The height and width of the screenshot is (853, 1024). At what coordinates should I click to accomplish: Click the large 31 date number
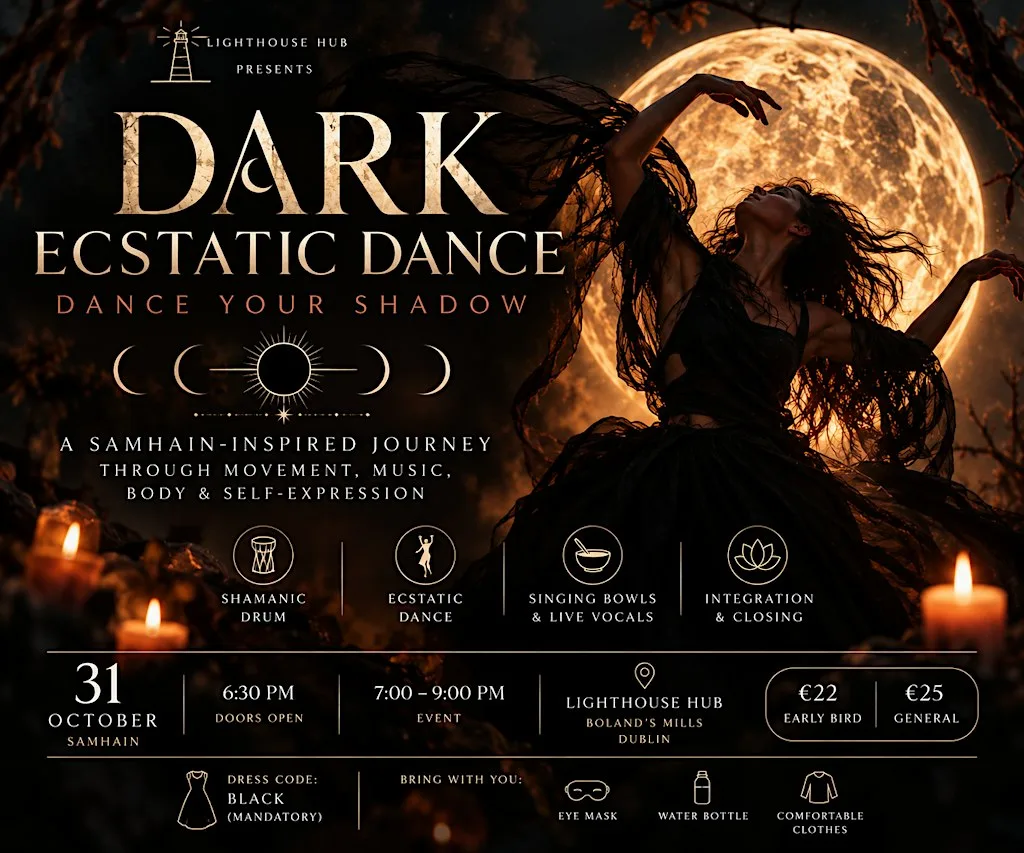pyautogui.click(x=98, y=684)
